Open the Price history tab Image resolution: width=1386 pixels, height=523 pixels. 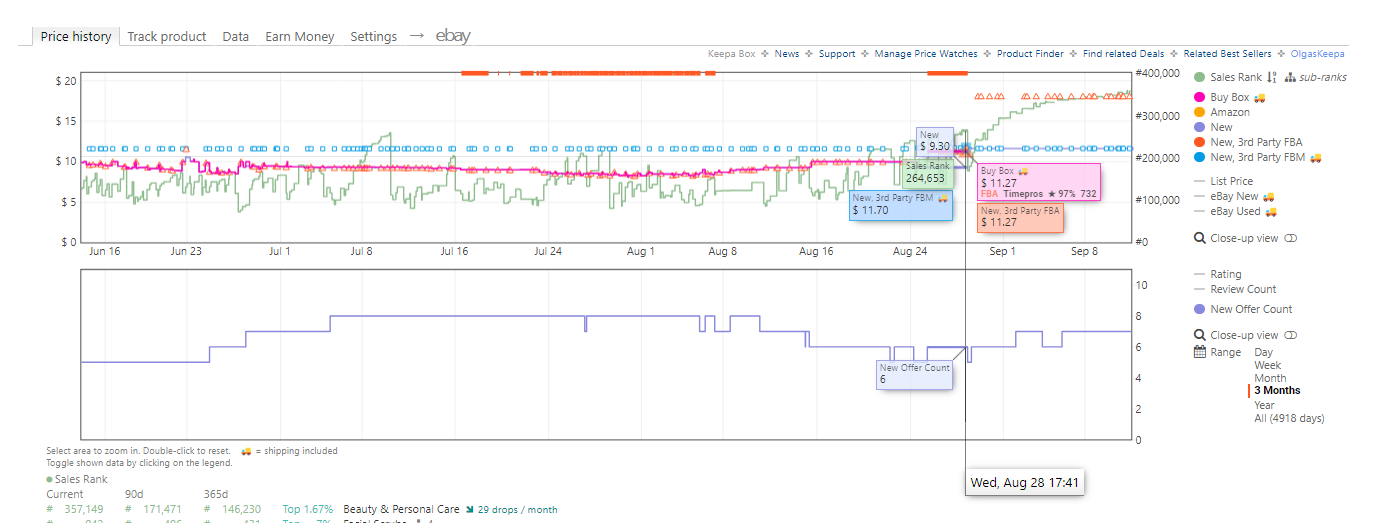(x=76, y=36)
